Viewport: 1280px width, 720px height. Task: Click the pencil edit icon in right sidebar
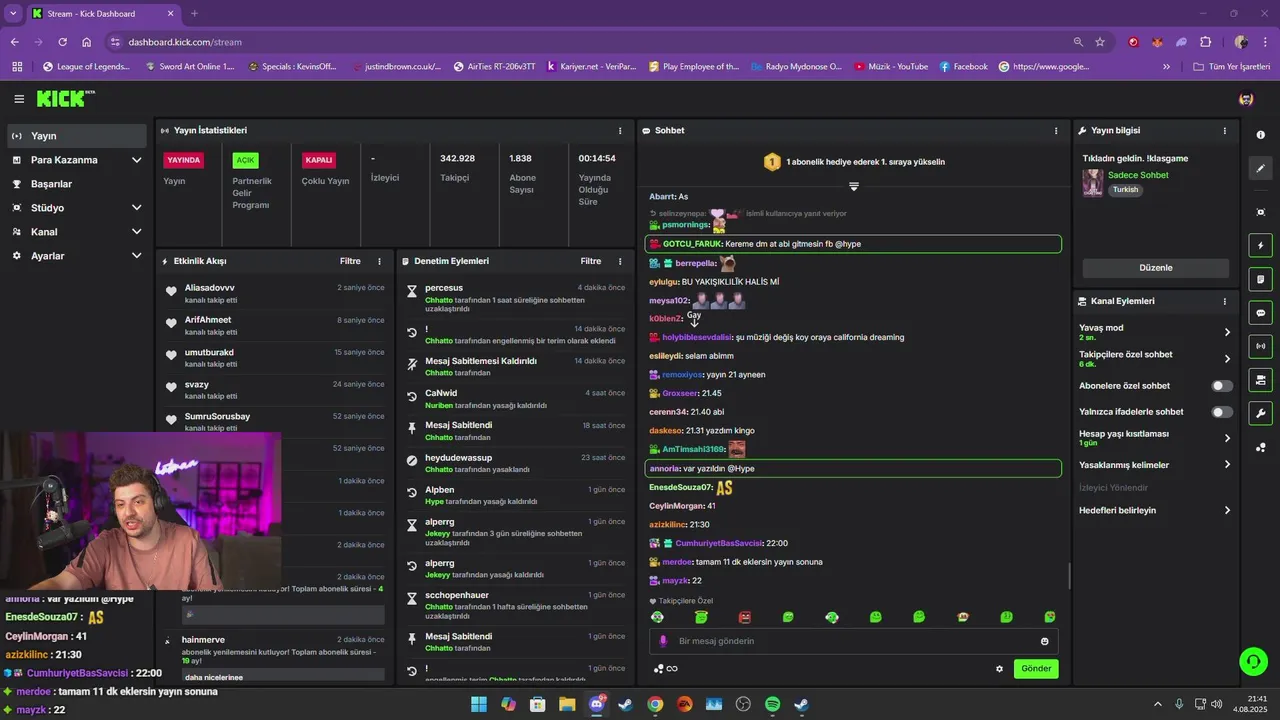pos(1260,169)
